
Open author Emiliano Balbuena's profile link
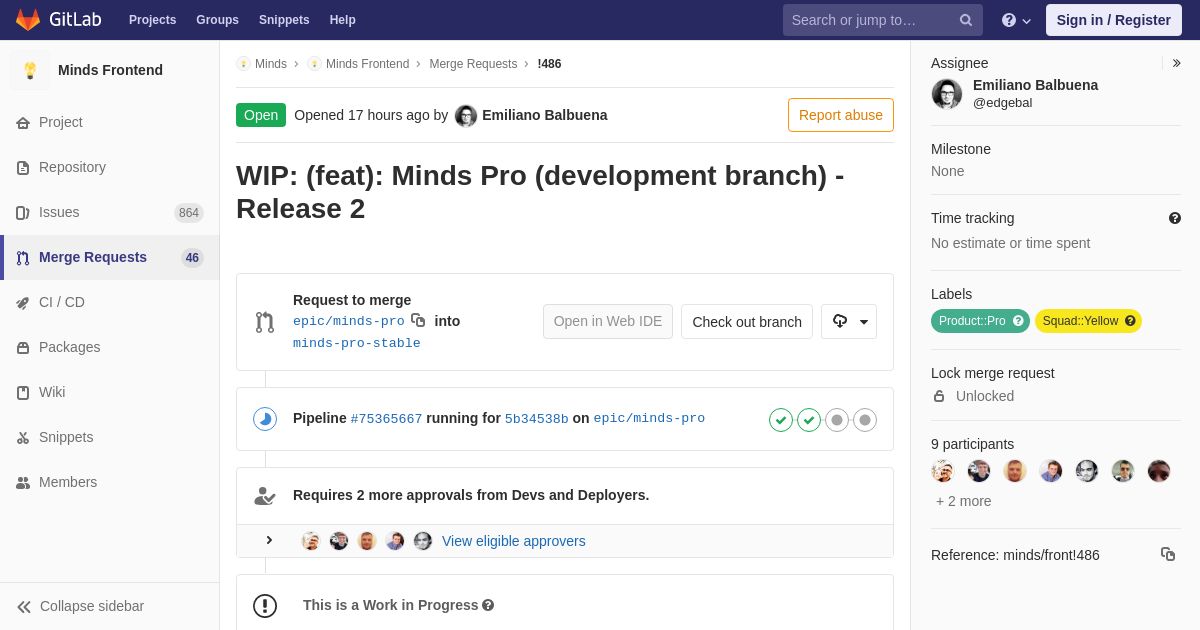544,115
